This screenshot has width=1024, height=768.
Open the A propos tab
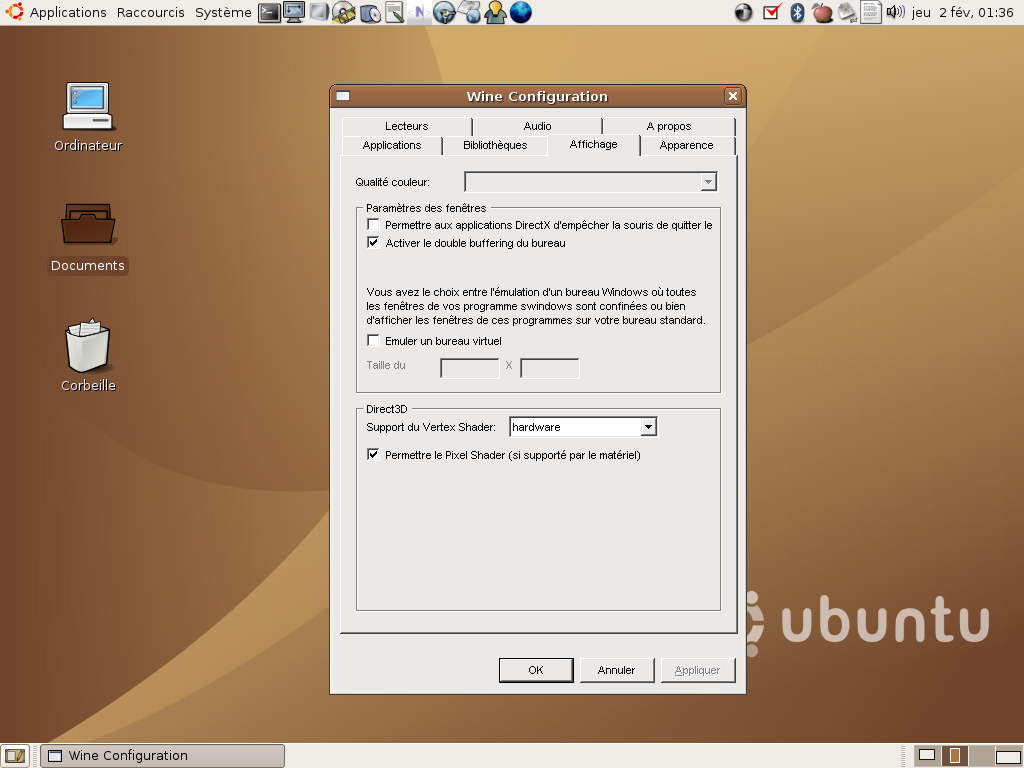(669, 126)
